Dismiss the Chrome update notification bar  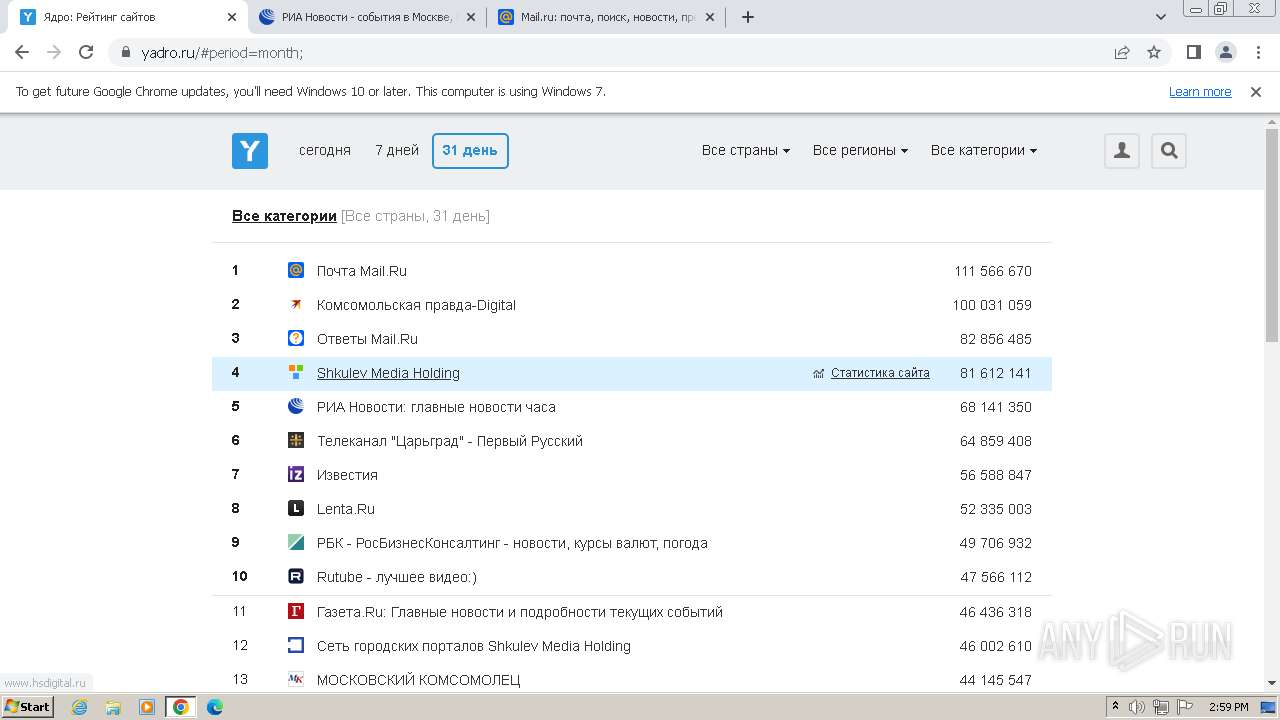coord(1256,91)
